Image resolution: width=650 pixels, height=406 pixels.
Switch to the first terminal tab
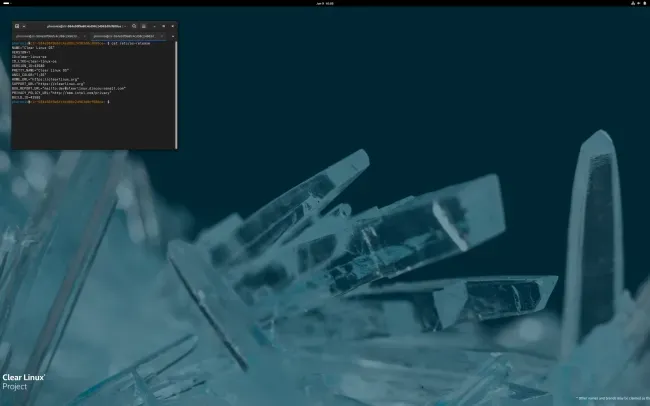(47, 36)
